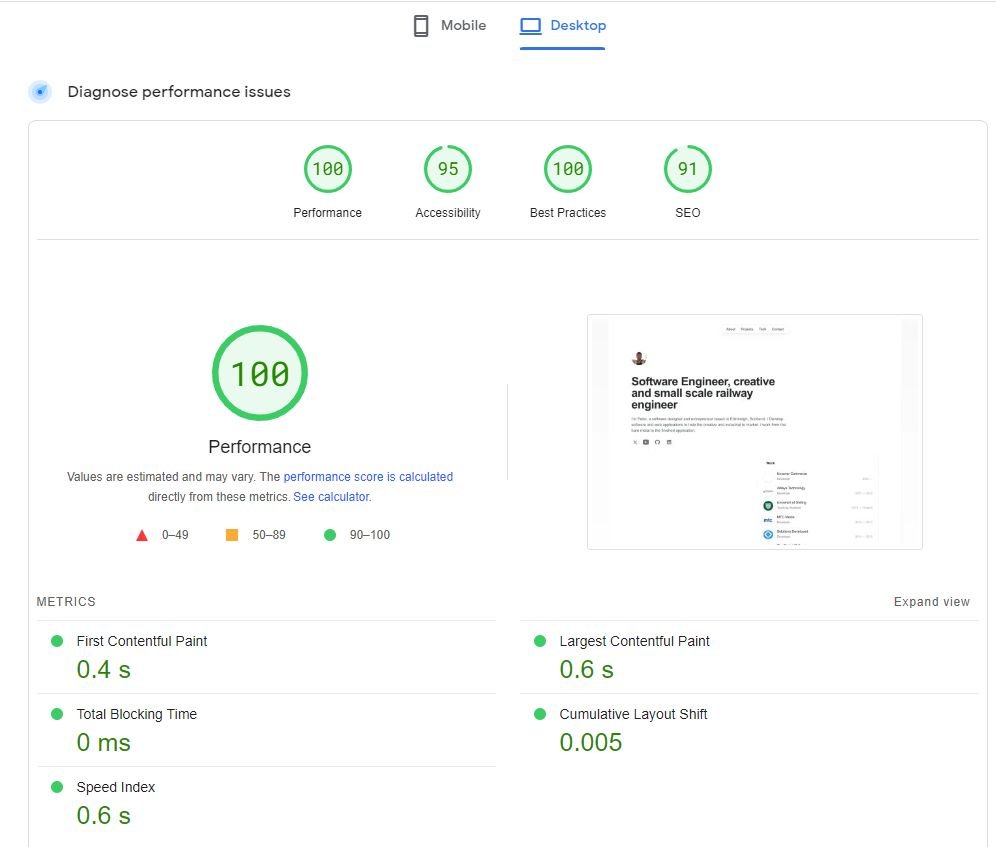The width and height of the screenshot is (996, 847).
Task: Click the Expand view button
Action: coord(931,602)
